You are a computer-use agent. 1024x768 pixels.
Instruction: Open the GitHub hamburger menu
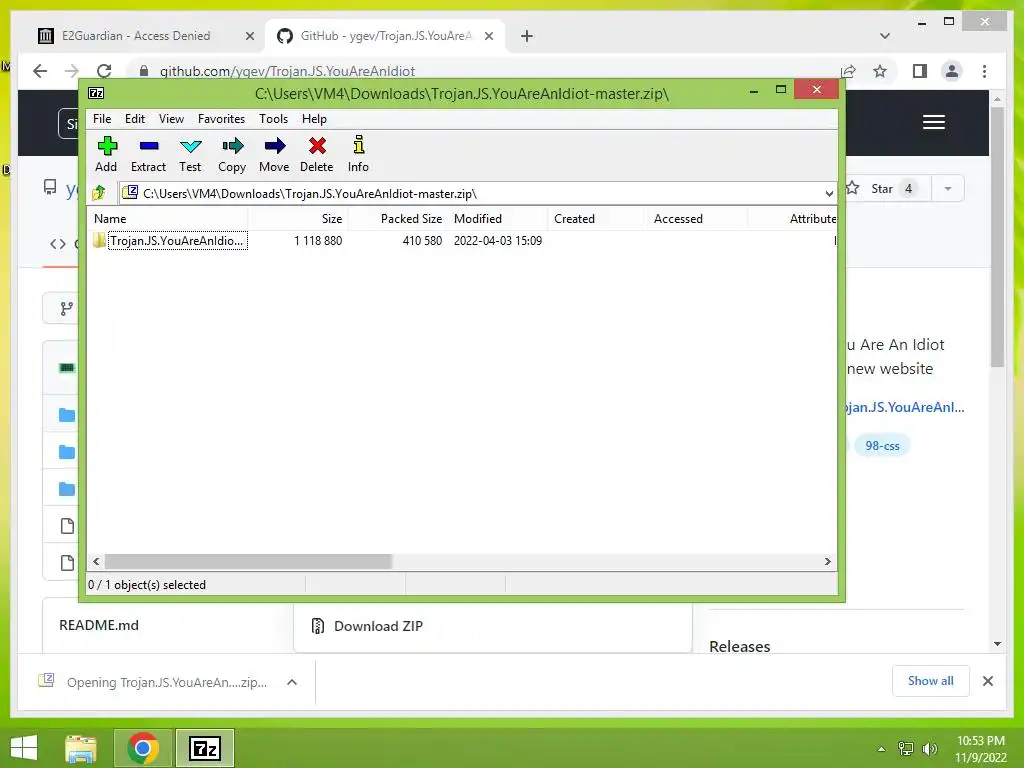click(934, 122)
